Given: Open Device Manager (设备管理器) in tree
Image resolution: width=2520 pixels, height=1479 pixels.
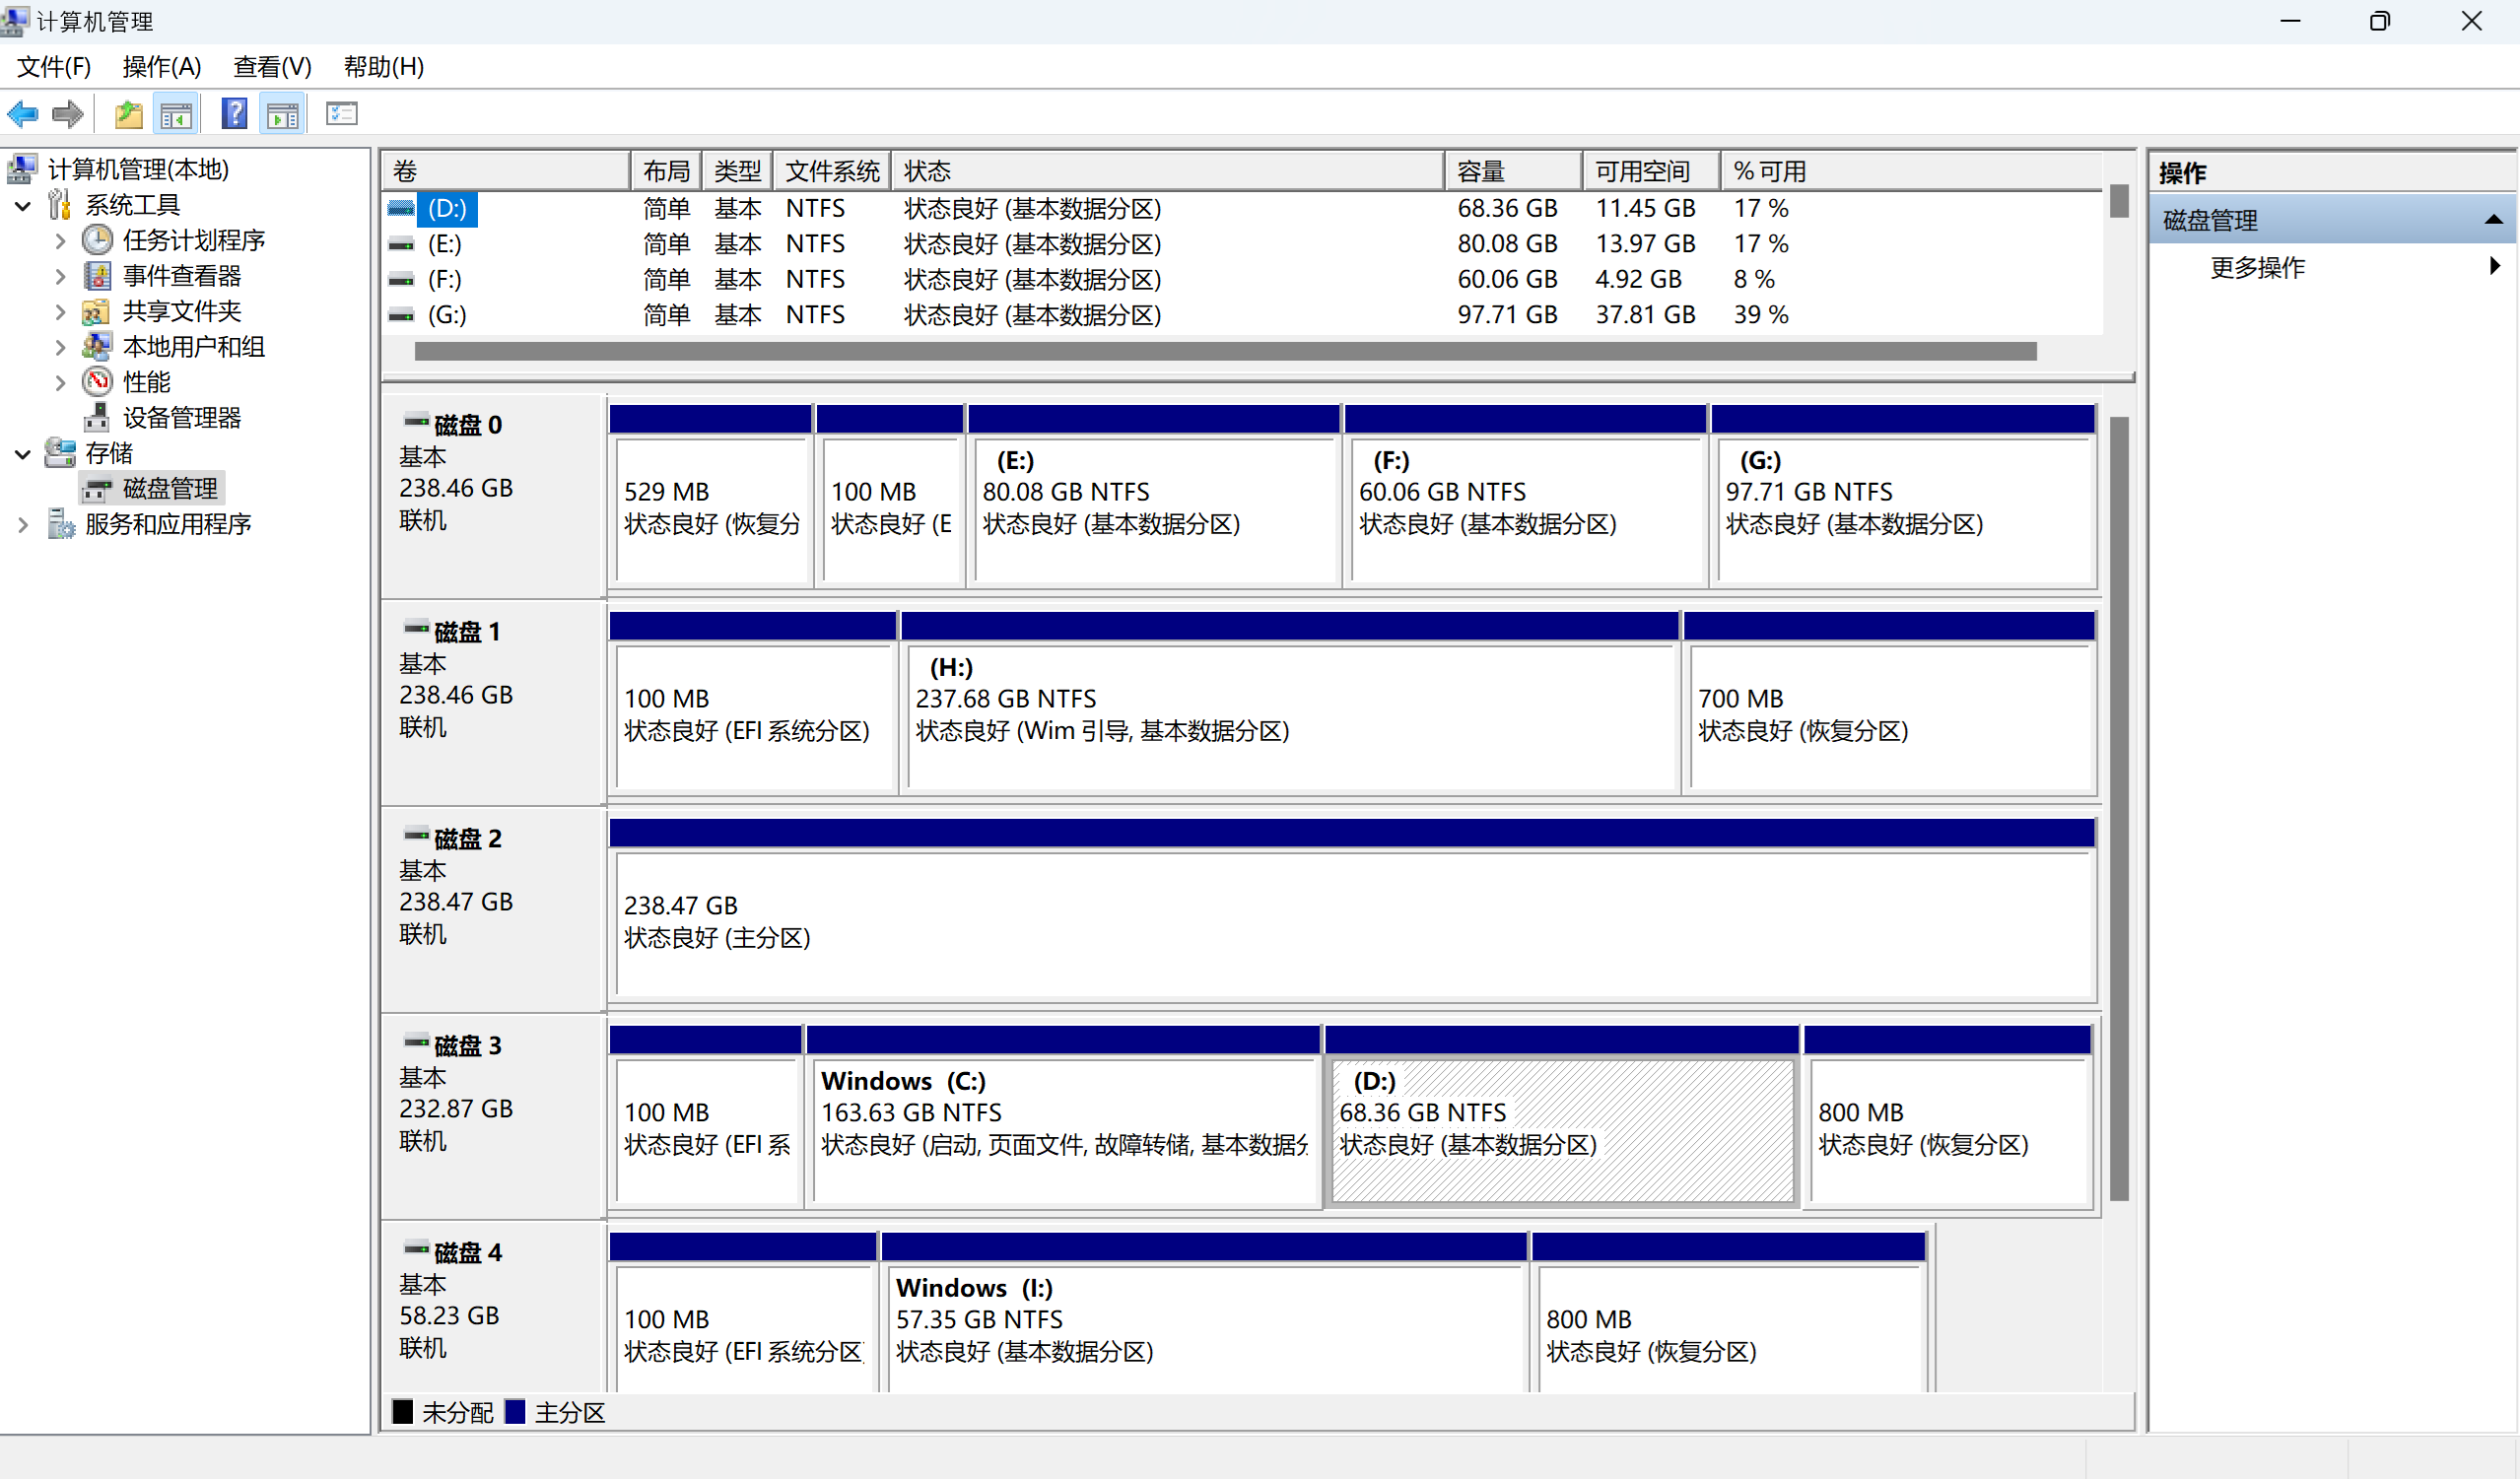Looking at the screenshot, I should 181,418.
